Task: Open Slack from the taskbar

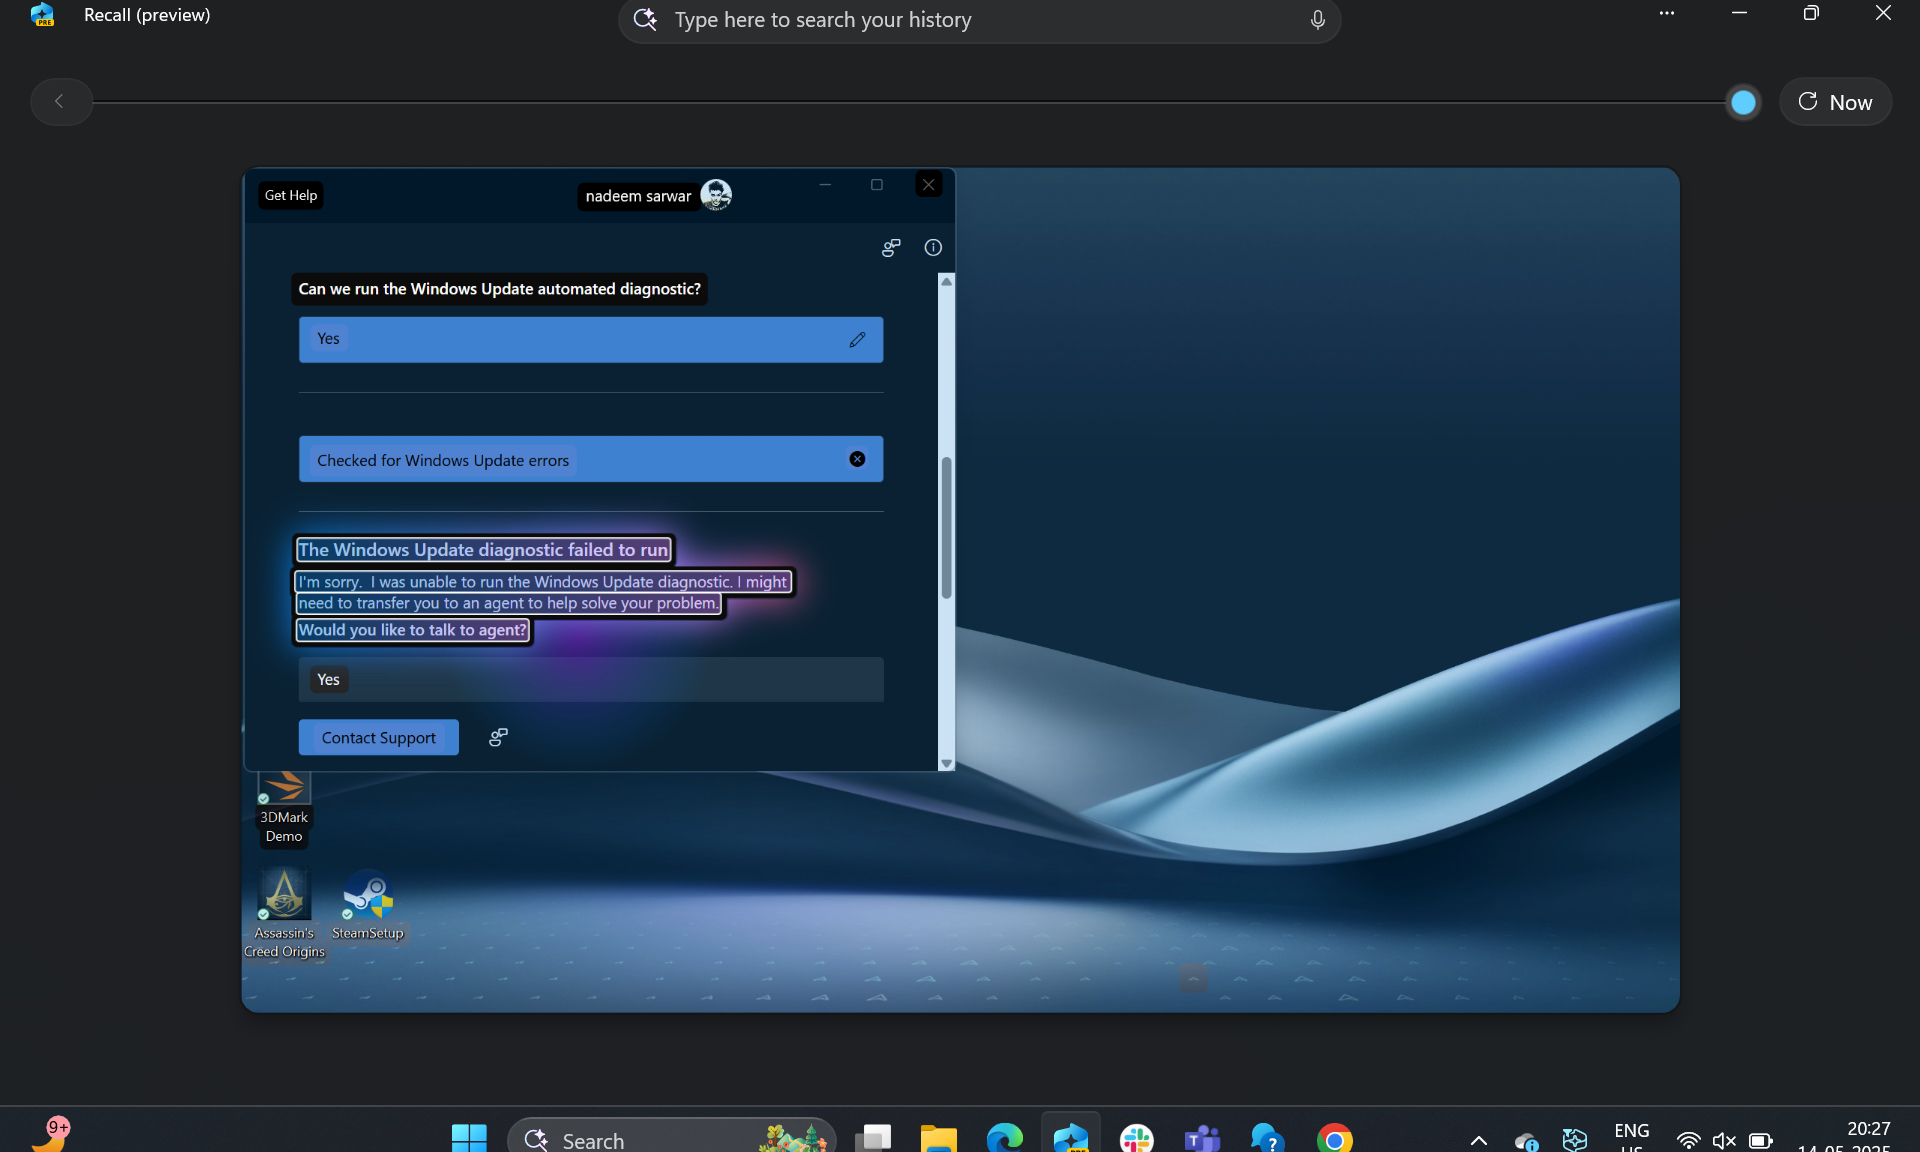Action: (x=1138, y=1138)
